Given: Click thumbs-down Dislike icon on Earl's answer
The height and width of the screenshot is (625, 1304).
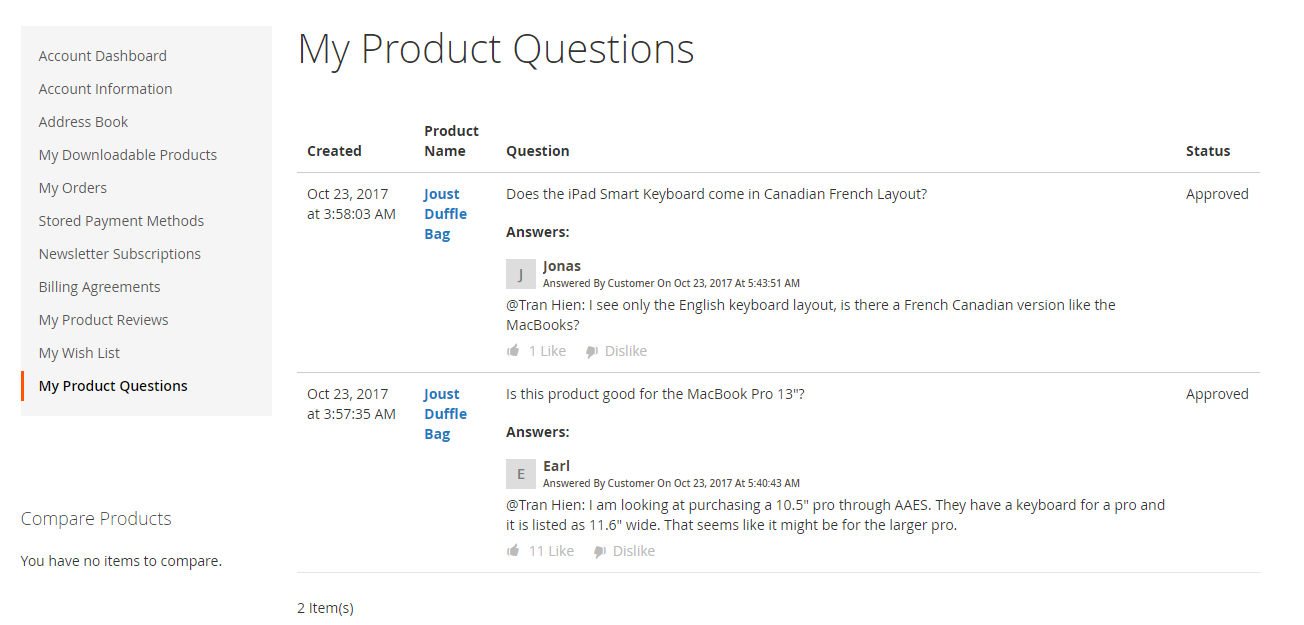Looking at the screenshot, I should click(600, 552).
